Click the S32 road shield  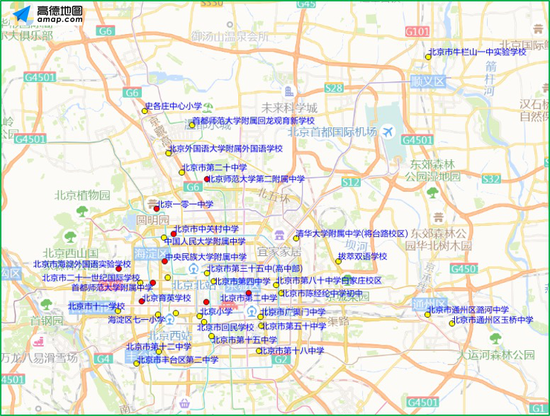(491, 179)
